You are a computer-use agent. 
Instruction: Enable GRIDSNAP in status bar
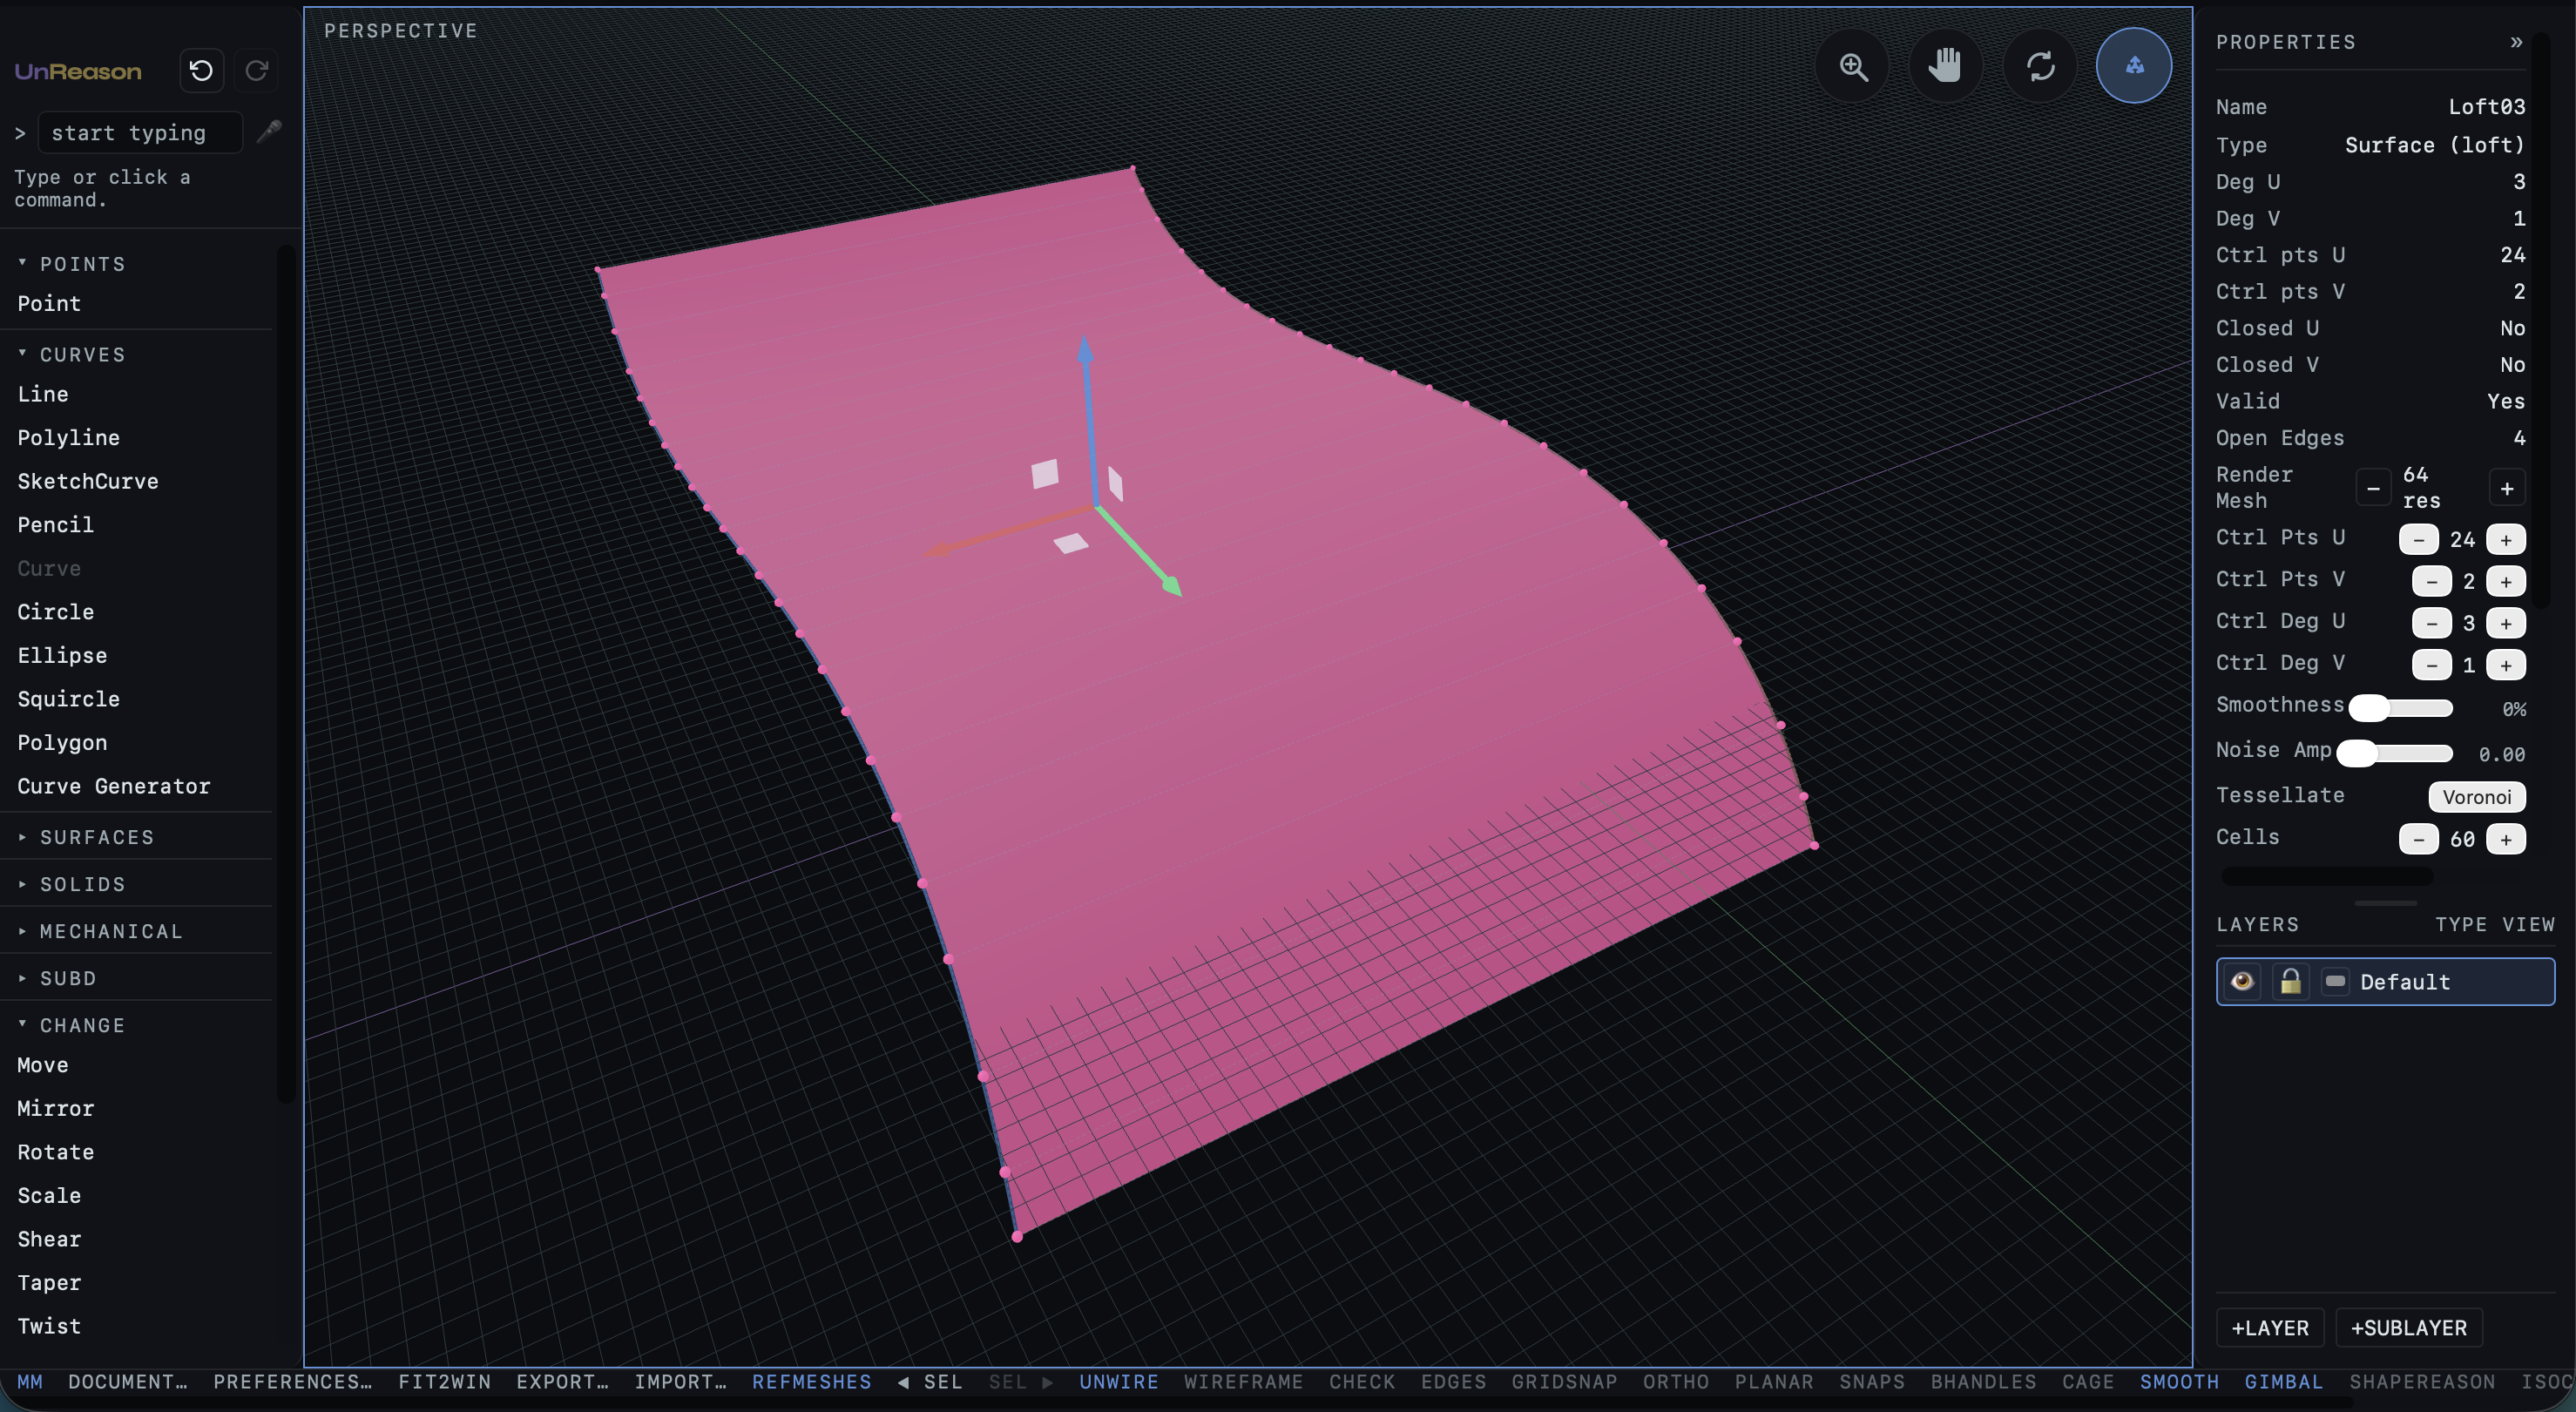click(1564, 1381)
